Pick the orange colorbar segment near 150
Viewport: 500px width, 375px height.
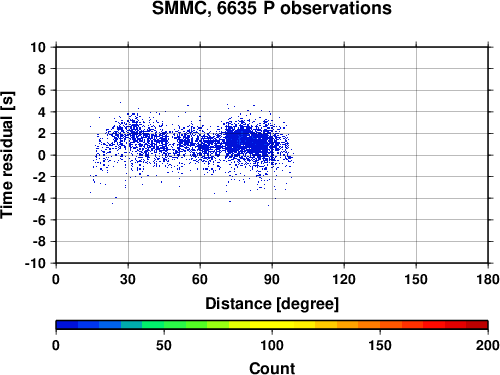tap(380, 325)
